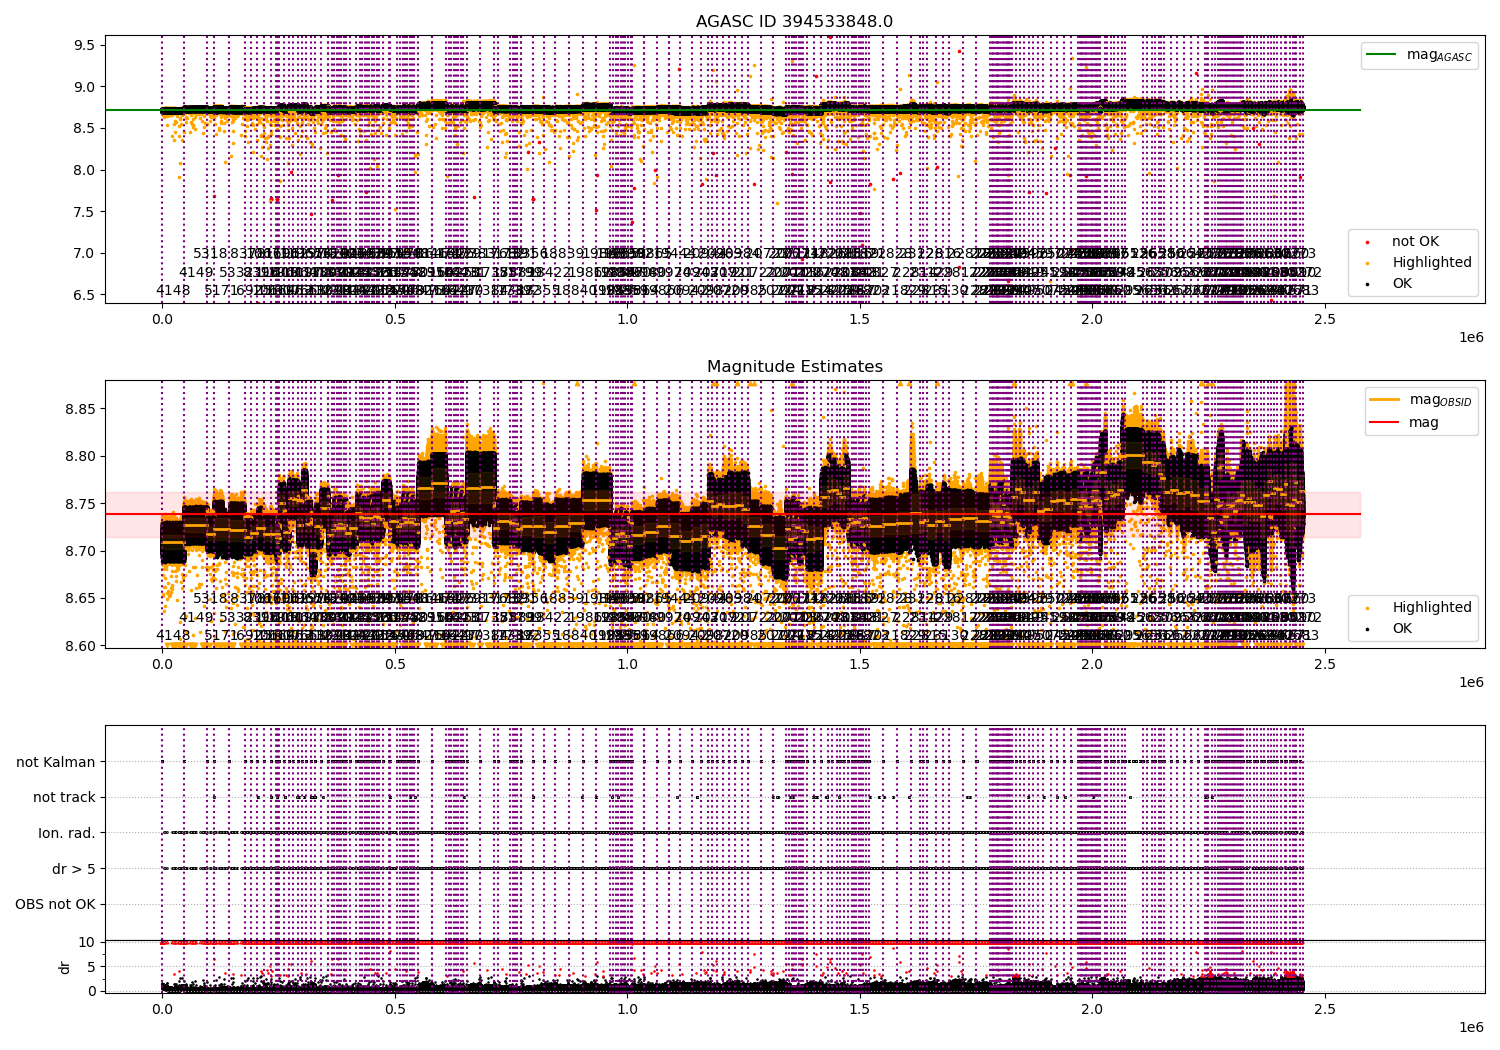Click the middle plot's 'Highlighted' legend entry
The height and width of the screenshot is (1050, 1500).
tap(1432, 607)
